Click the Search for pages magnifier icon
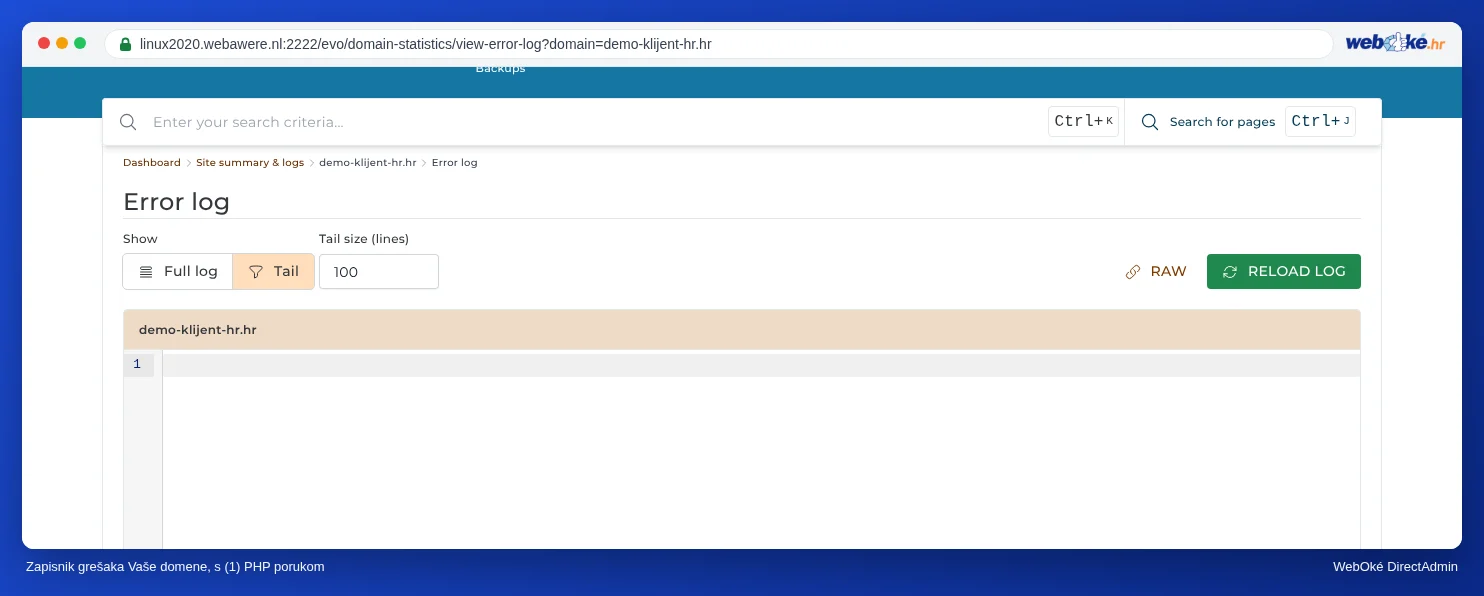 [1150, 122]
